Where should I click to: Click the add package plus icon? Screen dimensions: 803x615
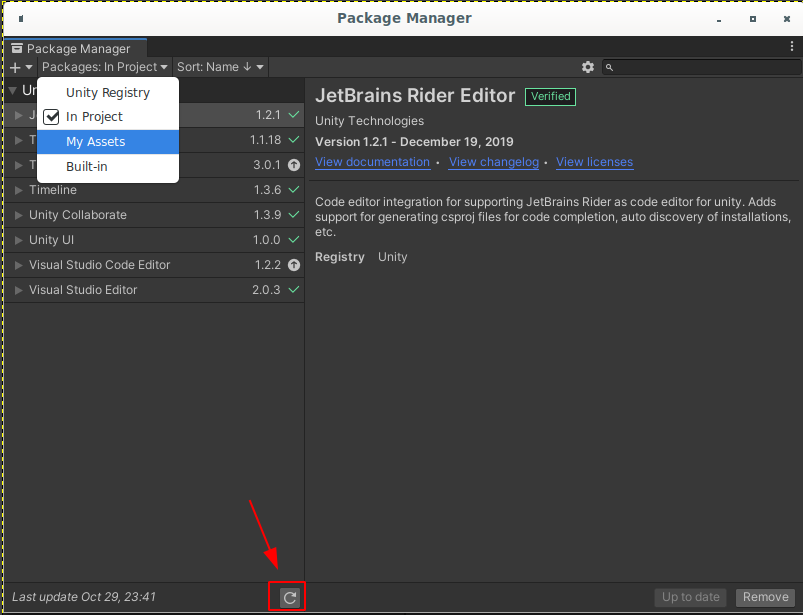15,67
